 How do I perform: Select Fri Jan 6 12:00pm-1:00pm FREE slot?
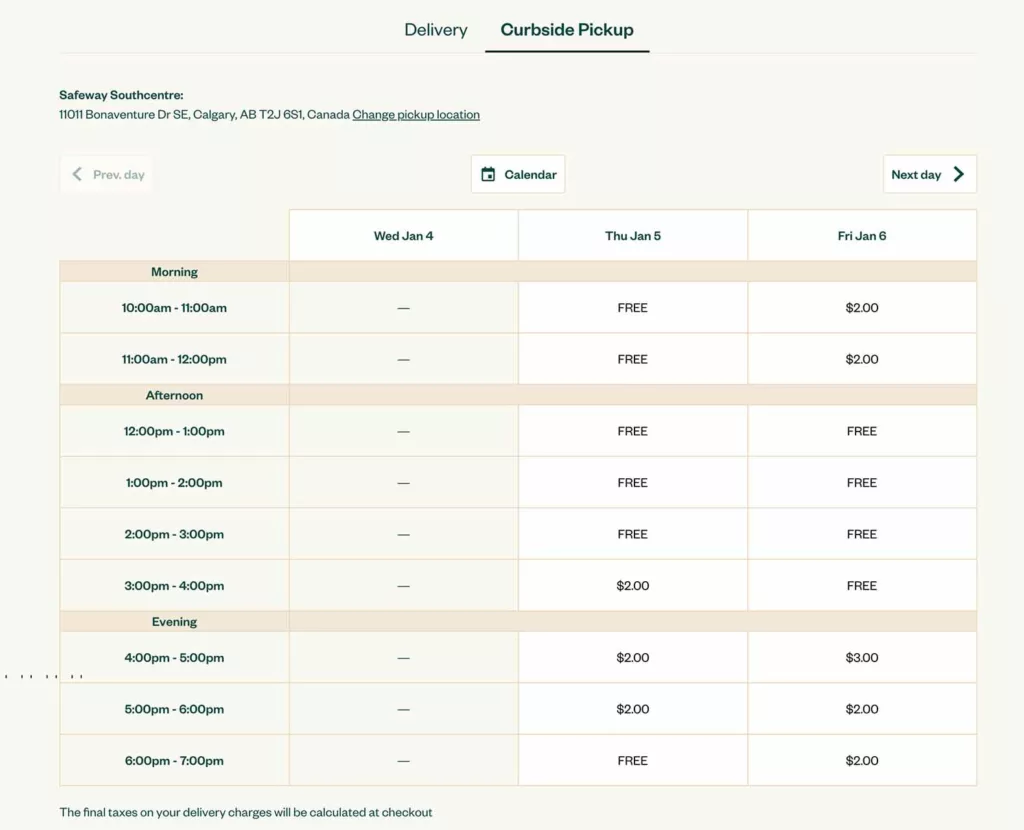coord(862,431)
